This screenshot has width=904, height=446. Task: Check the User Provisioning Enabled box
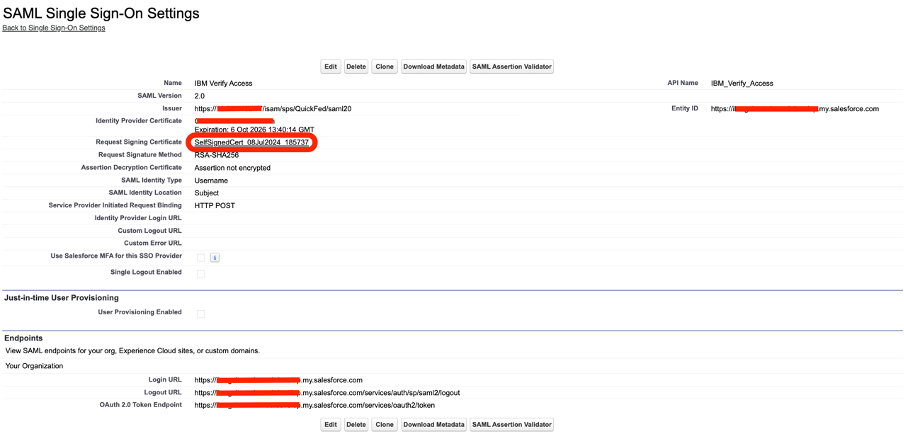click(x=201, y=314)
